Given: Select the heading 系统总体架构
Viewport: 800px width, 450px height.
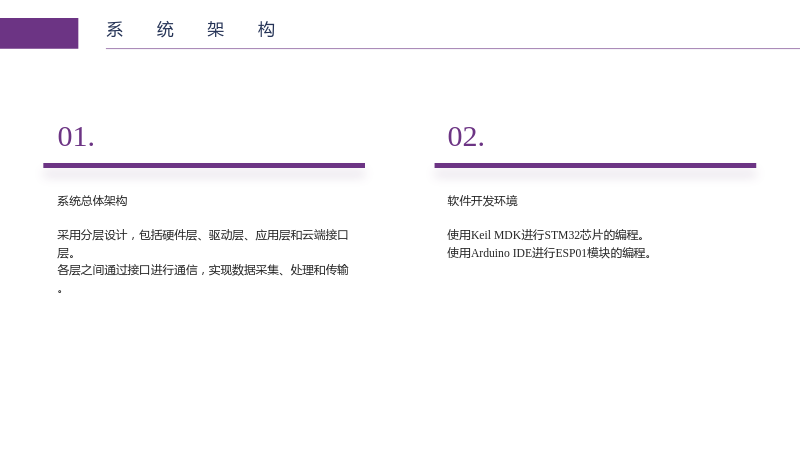Looking at the screenshot, I should [92, 201].
